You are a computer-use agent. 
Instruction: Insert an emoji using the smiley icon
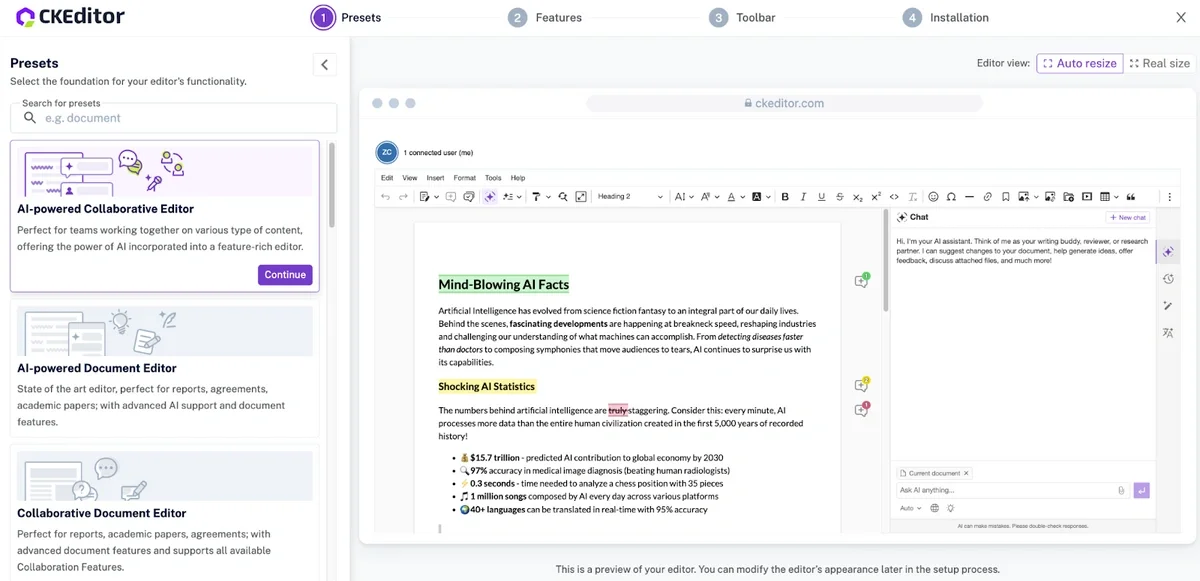(934, 197)
